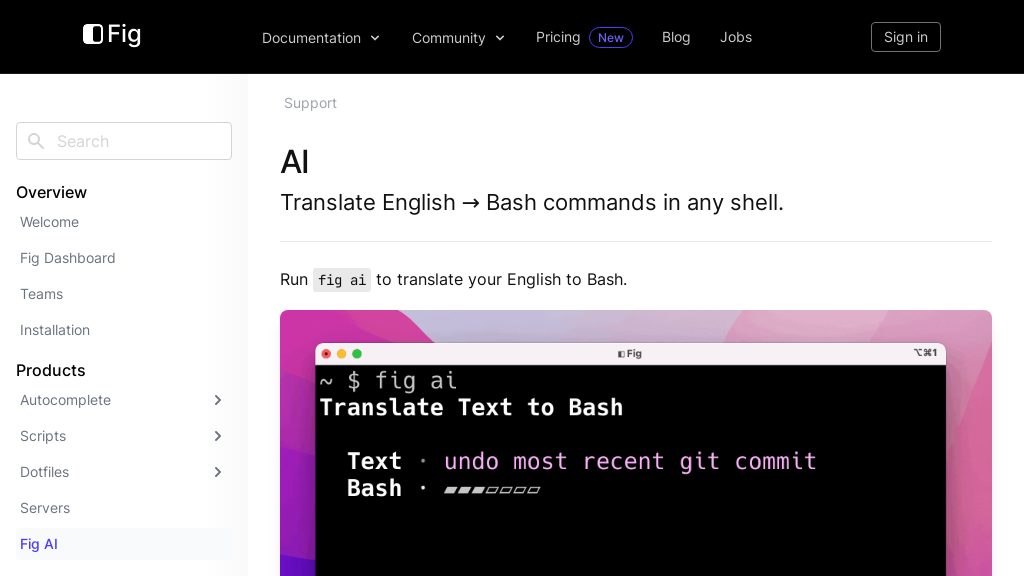The height and width of the screenshot is (576, 1024).
Task: Open the Fig Dashboard docs page
Action: click(x=67, y=258)
